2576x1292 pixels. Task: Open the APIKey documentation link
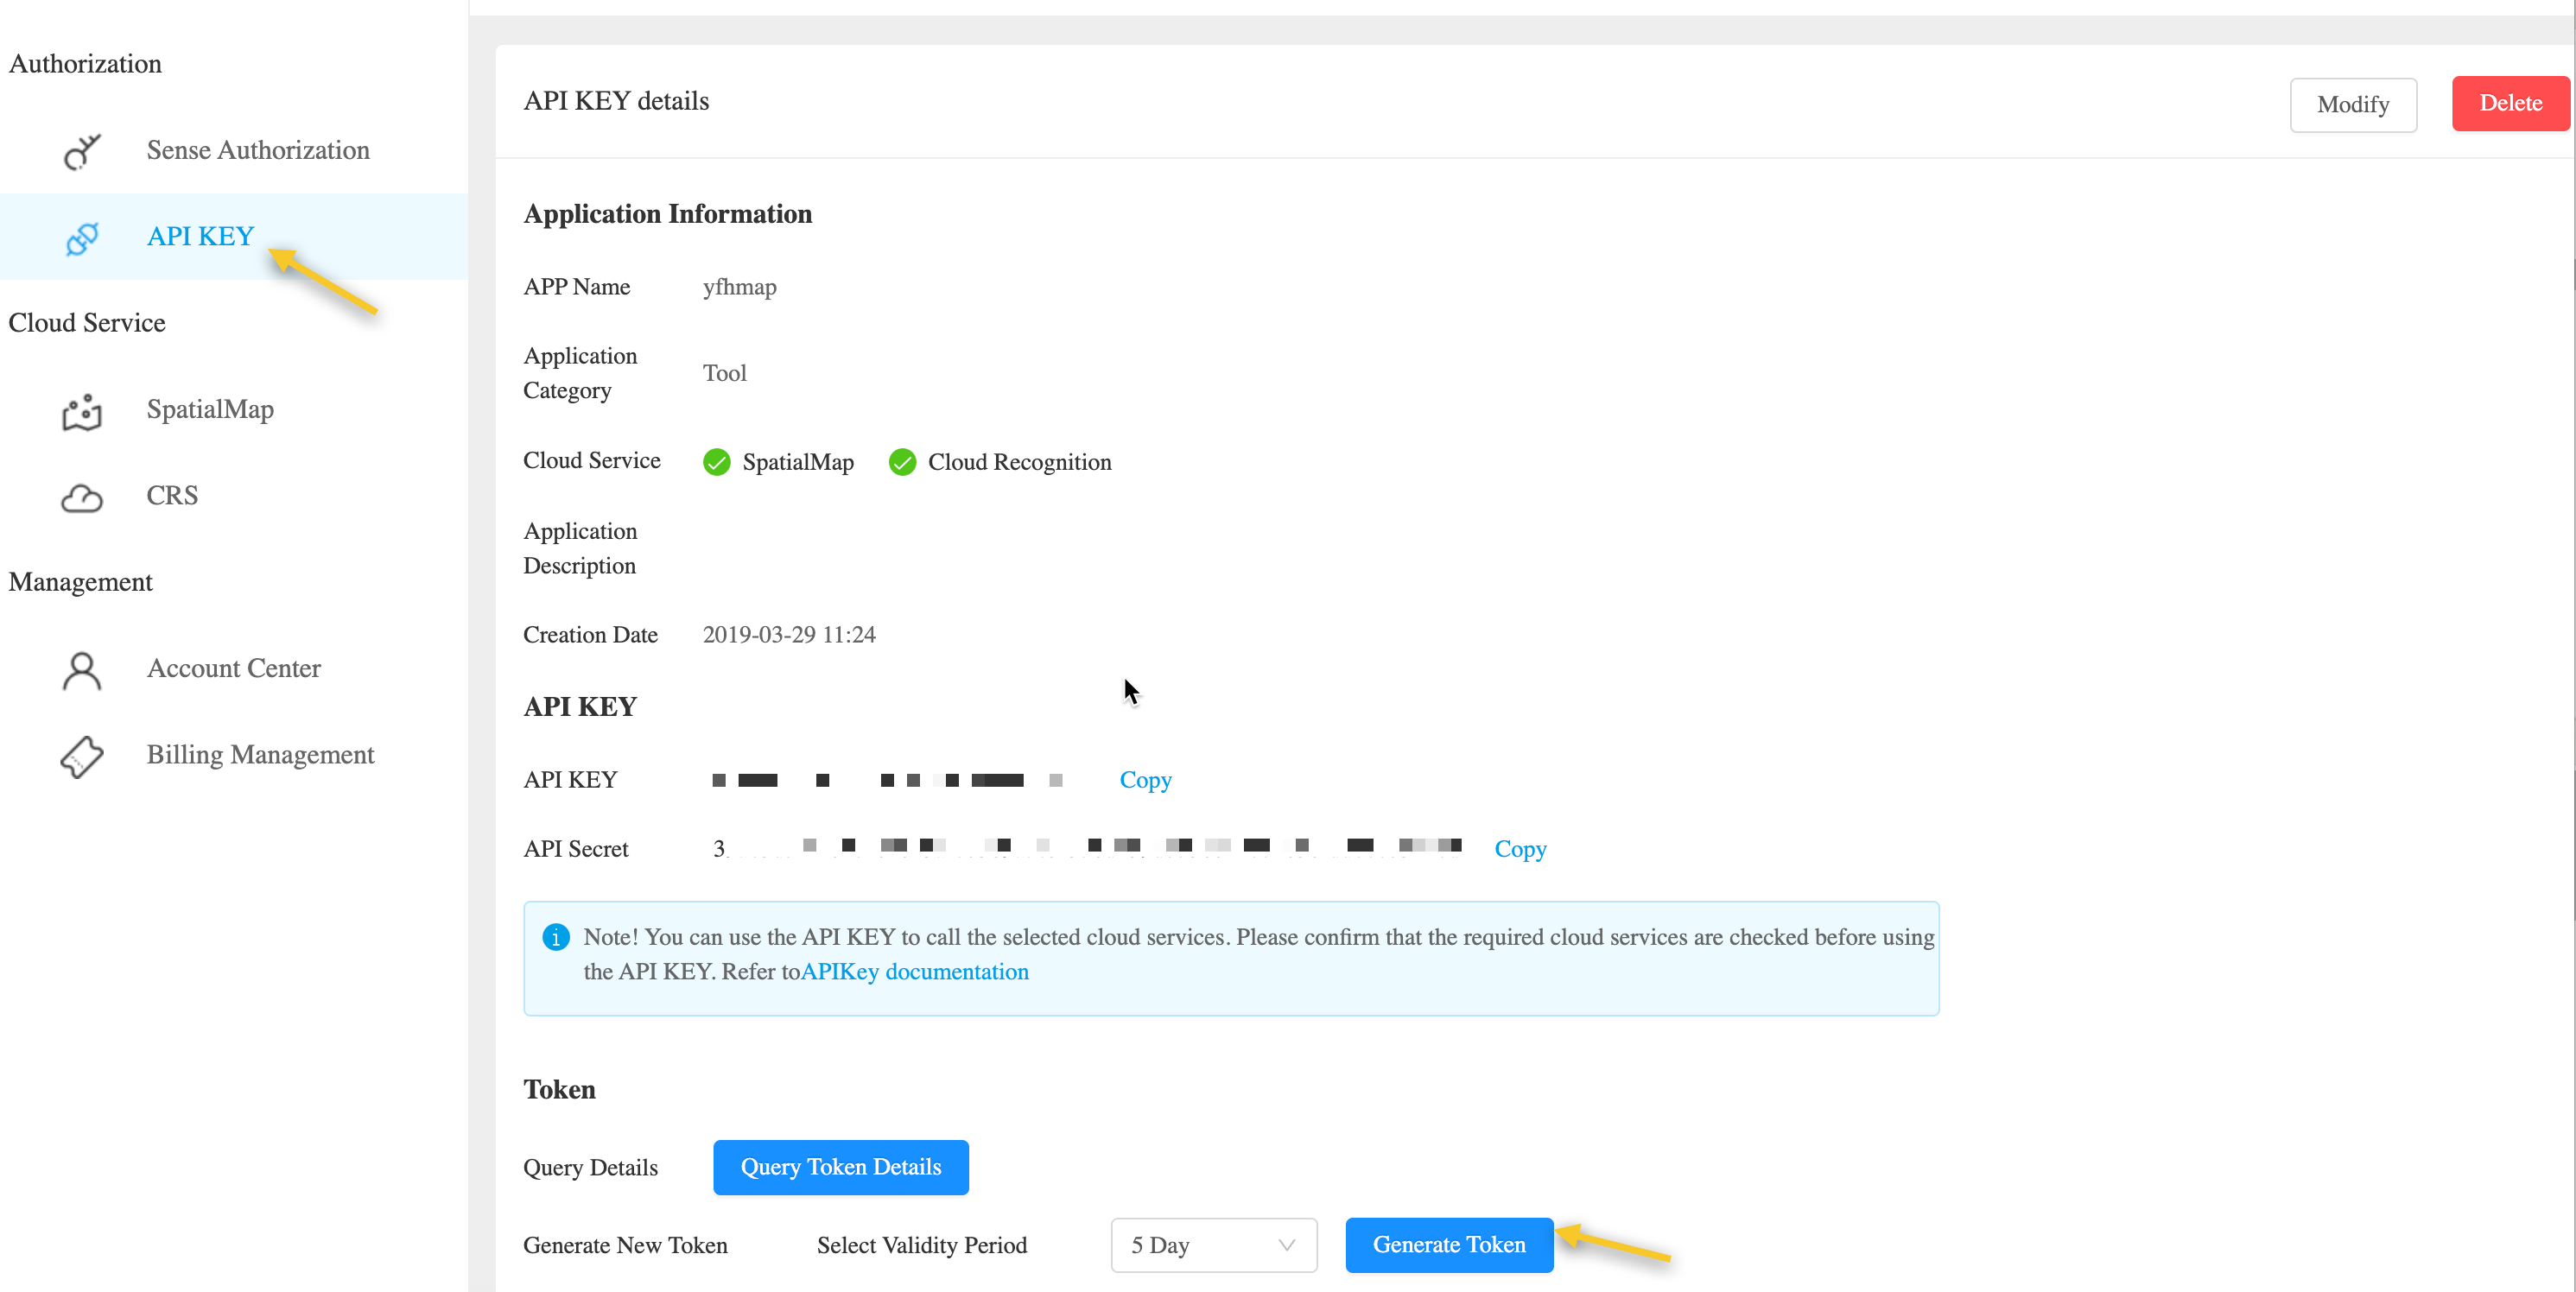pos(914,972)
